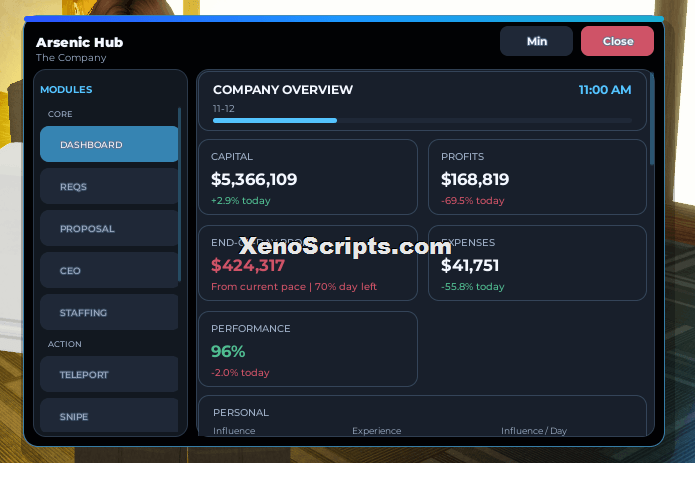Click the Expenses value $41,751

(470, 265)
